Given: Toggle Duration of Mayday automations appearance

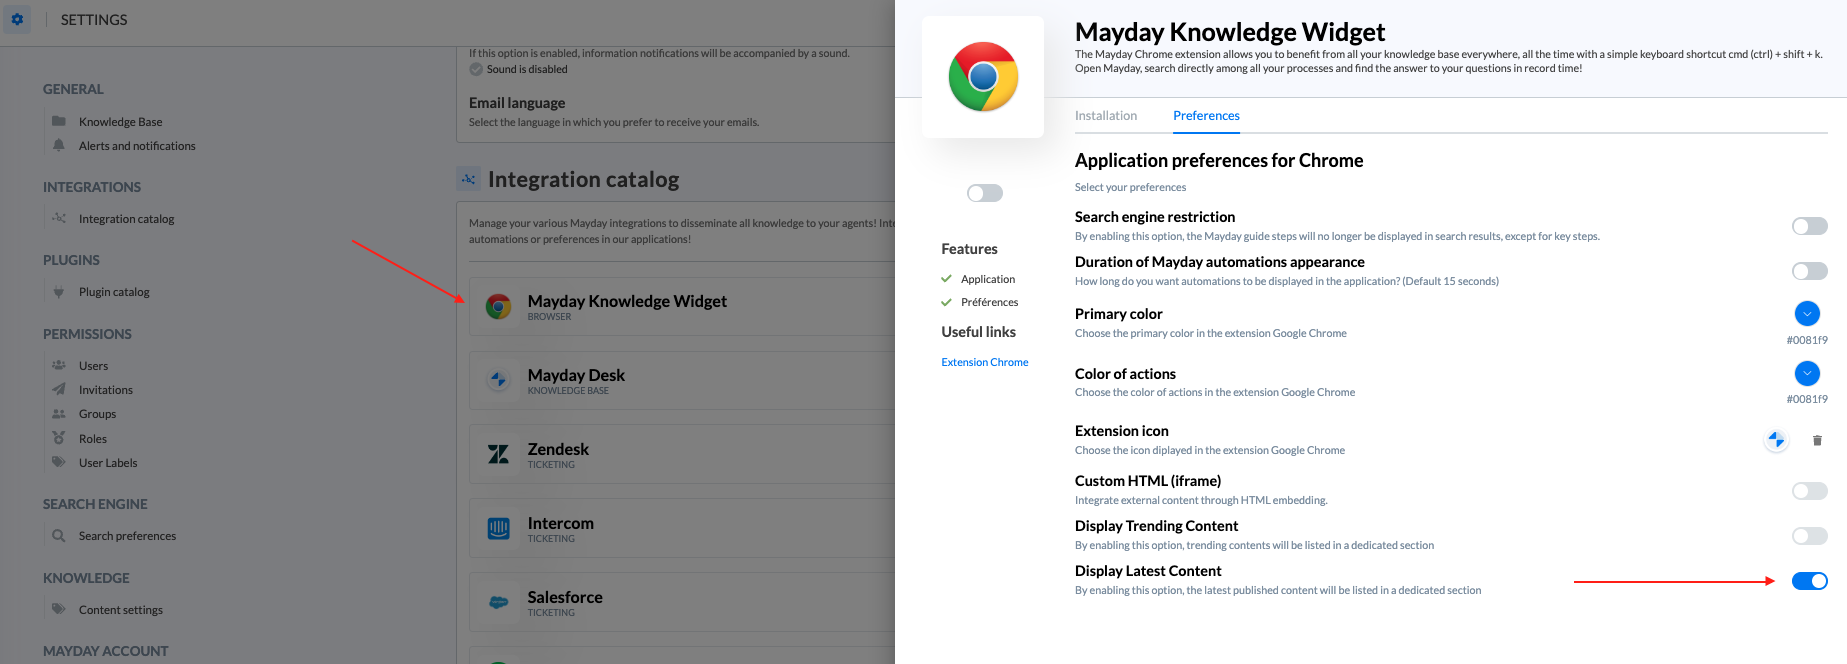Looking at the screenshot, I should (x=1809, y=271).
